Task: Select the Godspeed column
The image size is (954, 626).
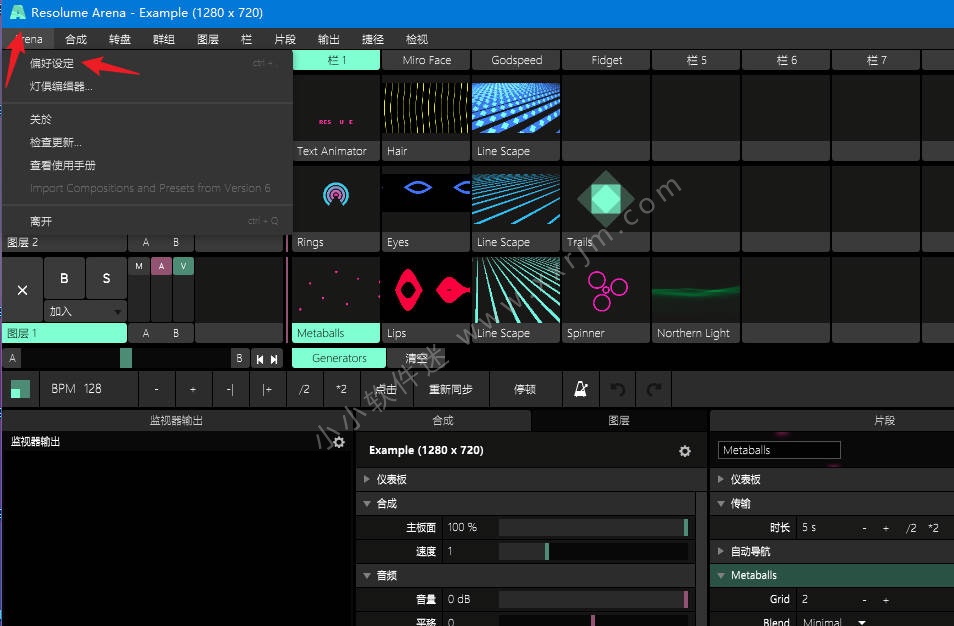Action: (517, 60)
